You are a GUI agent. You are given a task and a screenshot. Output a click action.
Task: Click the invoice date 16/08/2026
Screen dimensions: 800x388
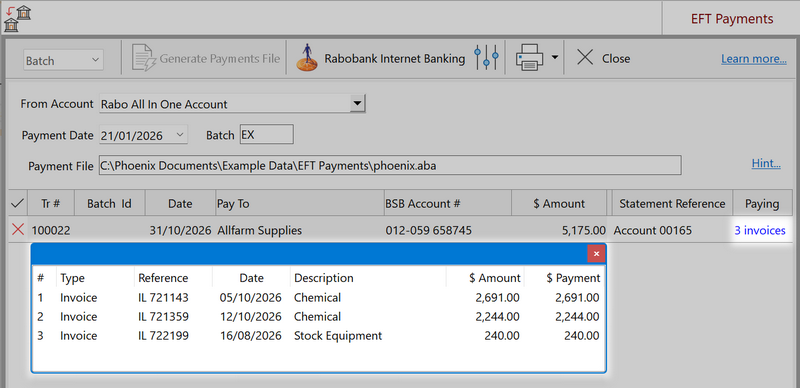point(251,335)
